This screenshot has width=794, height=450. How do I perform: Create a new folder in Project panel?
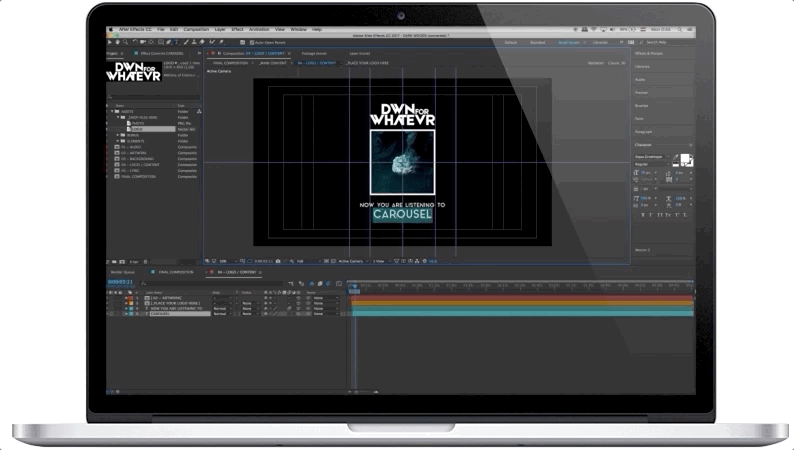tap(114, 262)
